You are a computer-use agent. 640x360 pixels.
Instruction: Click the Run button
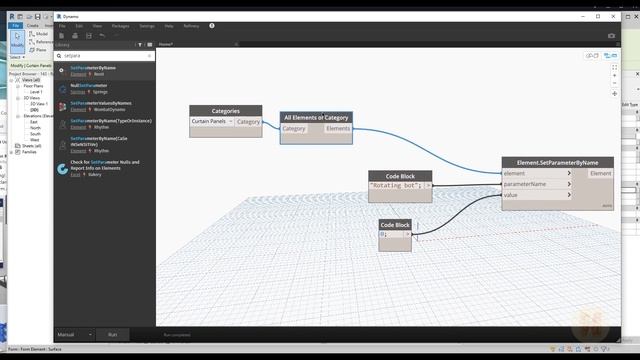[x=113, y=335]
